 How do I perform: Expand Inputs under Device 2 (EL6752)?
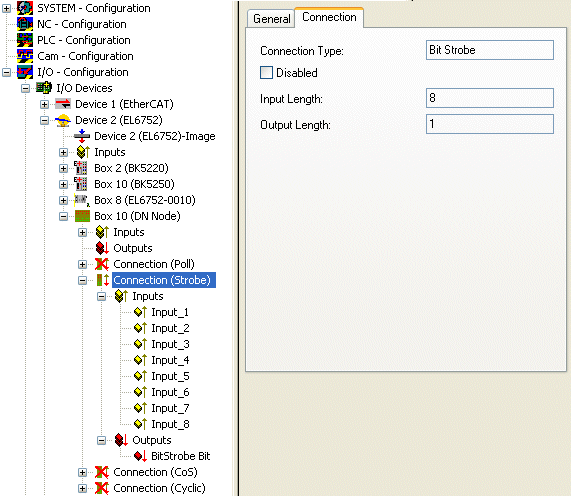[63, 152]
